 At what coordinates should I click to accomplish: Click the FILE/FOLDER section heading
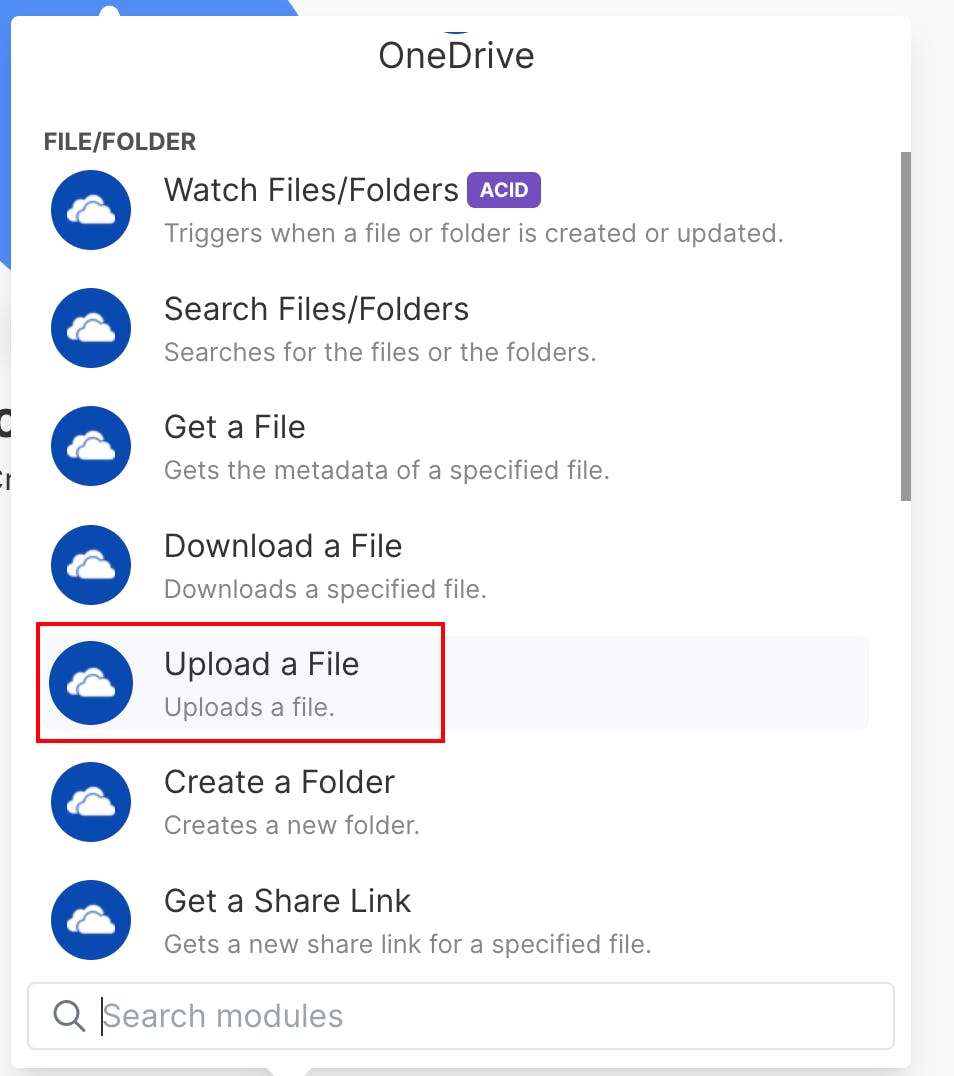[119, 141]
